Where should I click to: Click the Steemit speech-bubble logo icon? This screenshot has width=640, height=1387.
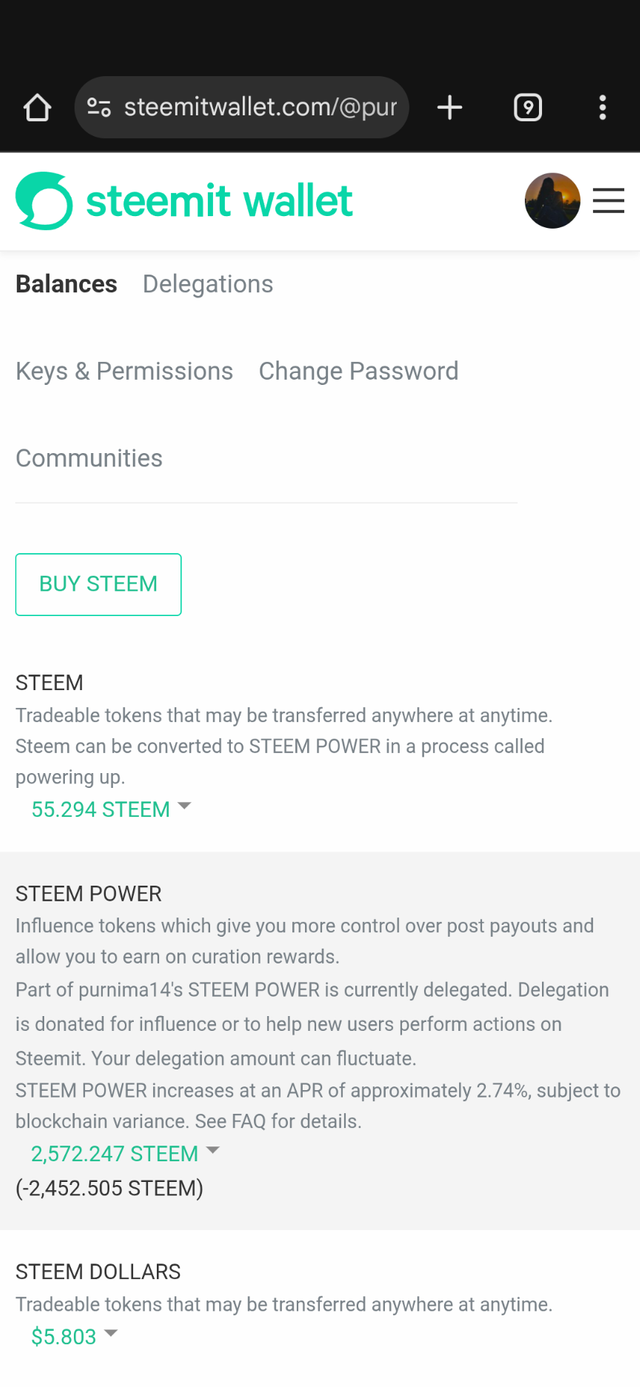tap(44, 201)
